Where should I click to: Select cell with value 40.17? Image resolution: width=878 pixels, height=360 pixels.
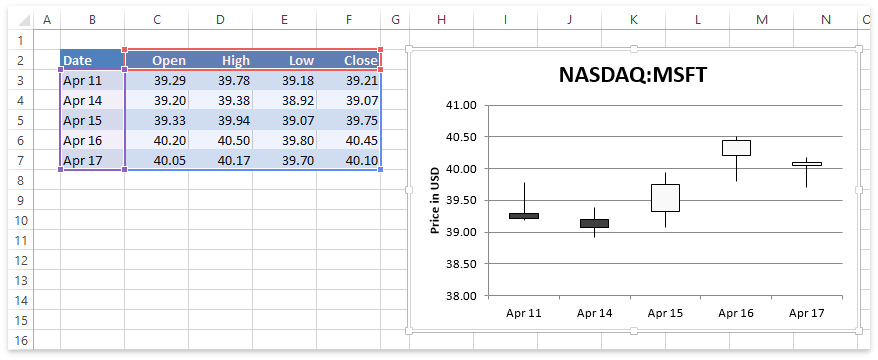pos(221,160)
